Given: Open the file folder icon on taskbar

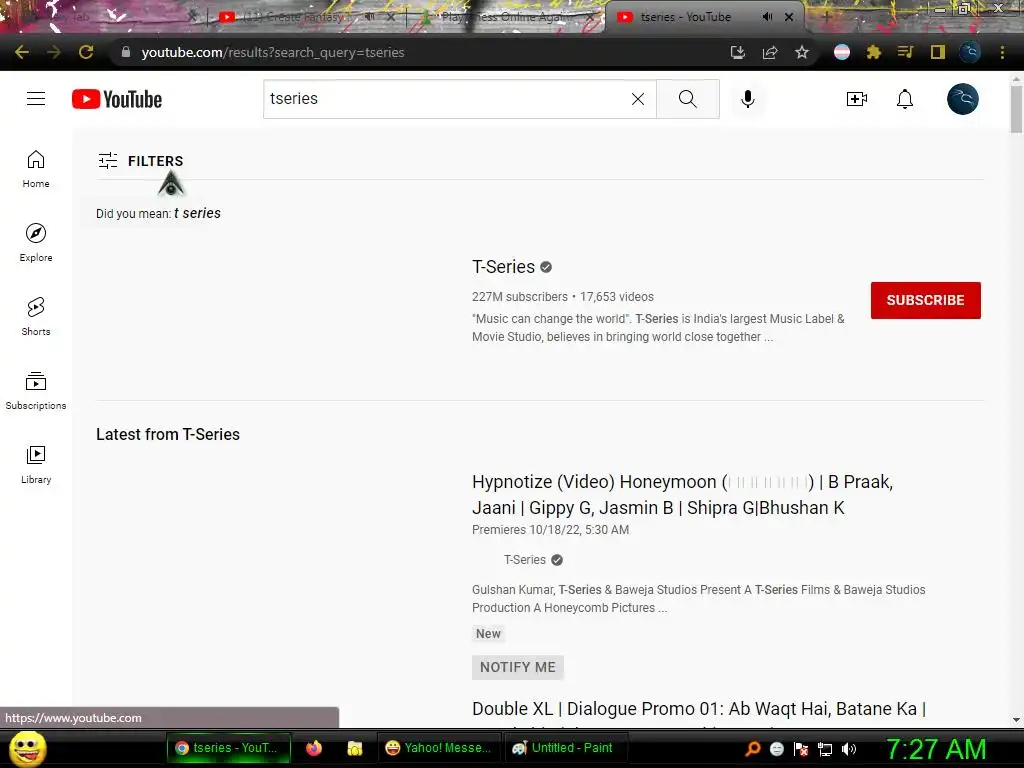Looking at the screenshot, I should click(x=355, y=748).
